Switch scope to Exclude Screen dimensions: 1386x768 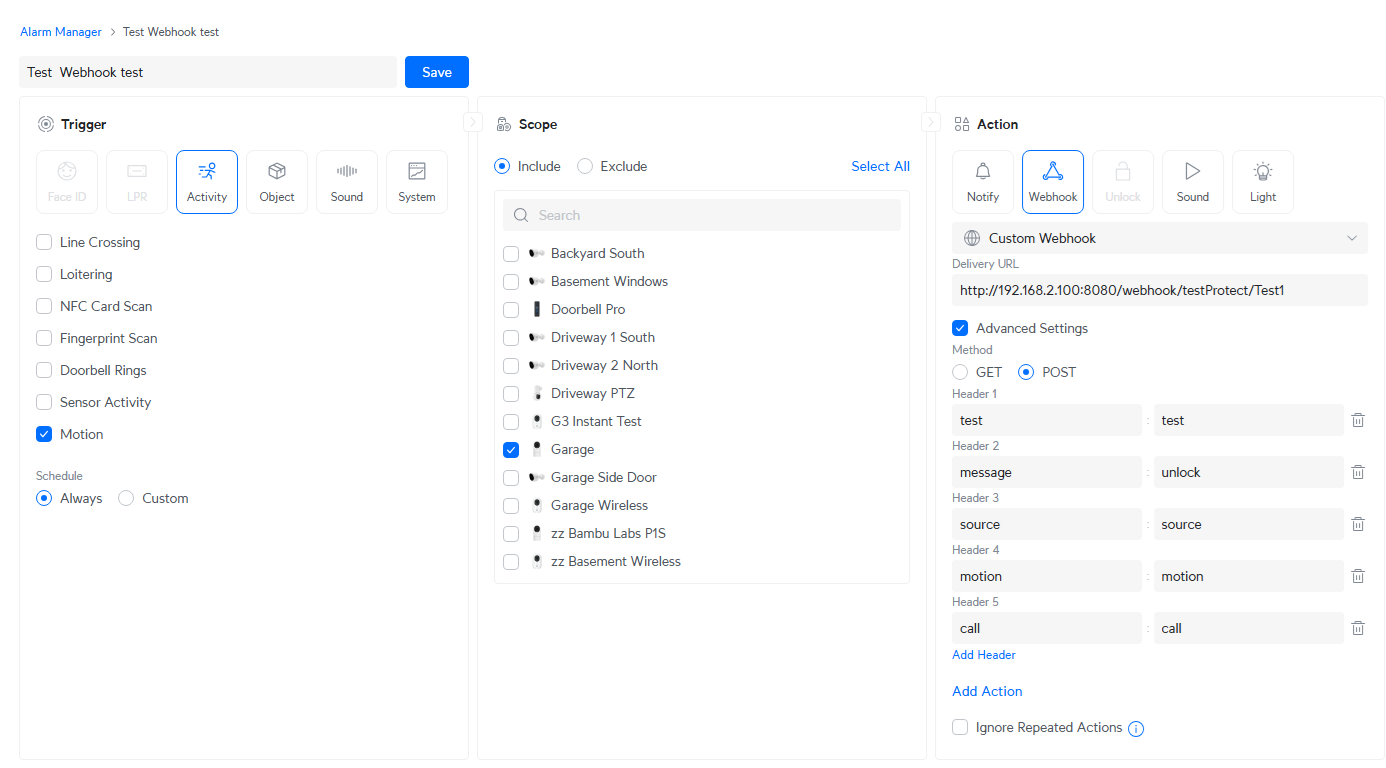point(585,166)
